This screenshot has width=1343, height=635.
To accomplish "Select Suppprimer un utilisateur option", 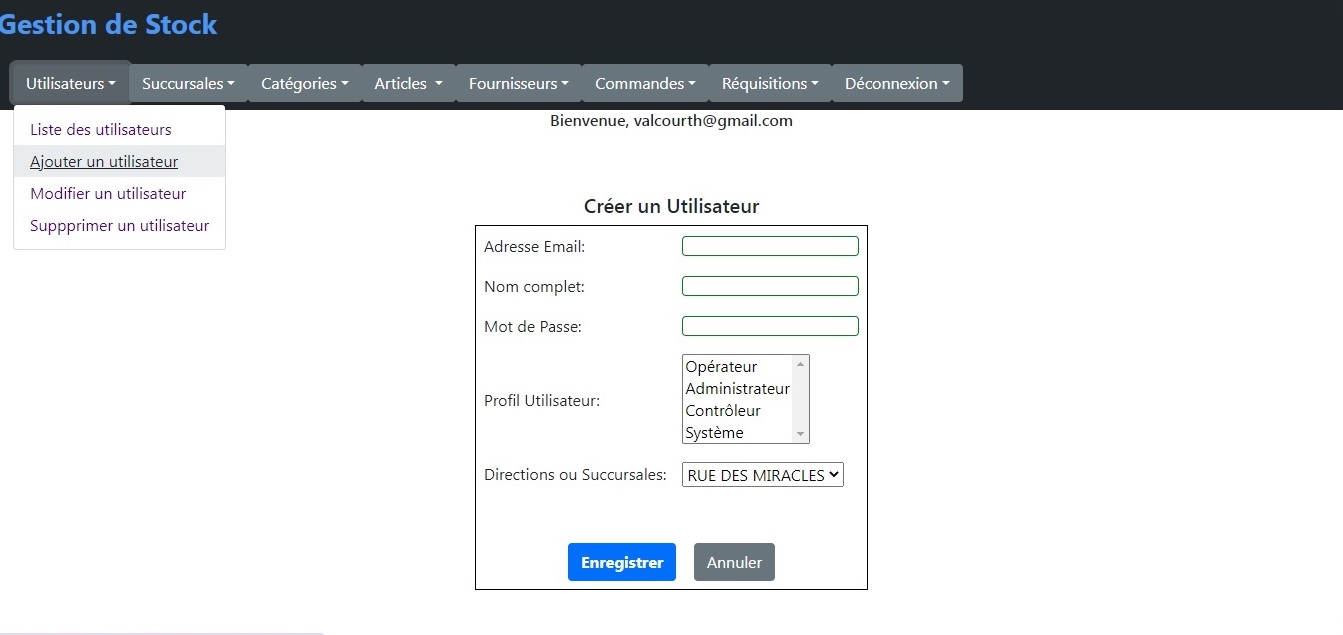I will [119, 226].
